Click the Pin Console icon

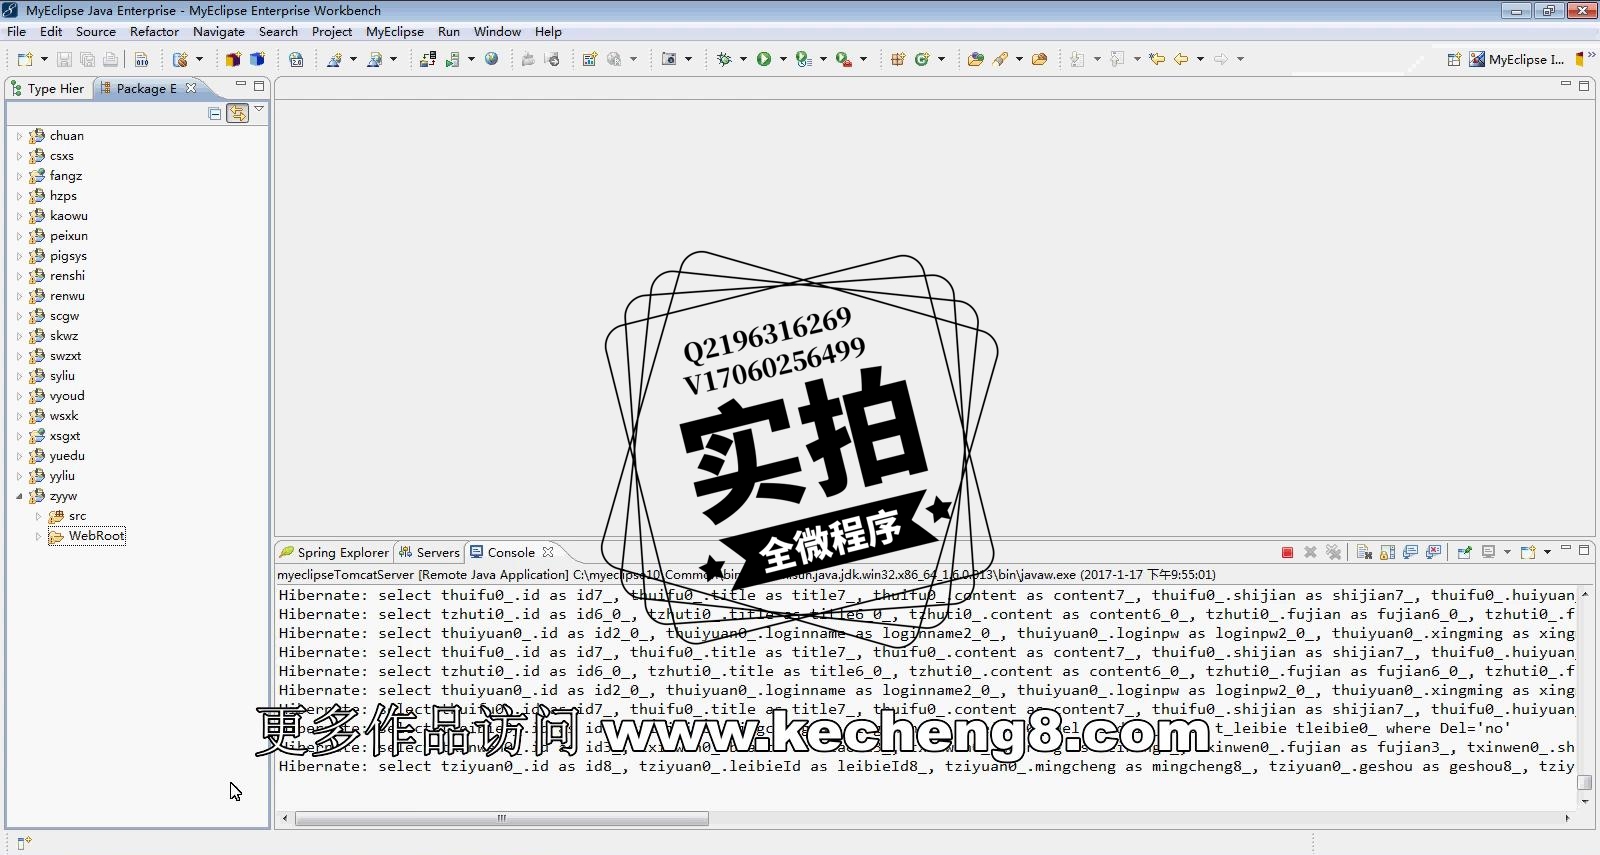pos(1465,552)
